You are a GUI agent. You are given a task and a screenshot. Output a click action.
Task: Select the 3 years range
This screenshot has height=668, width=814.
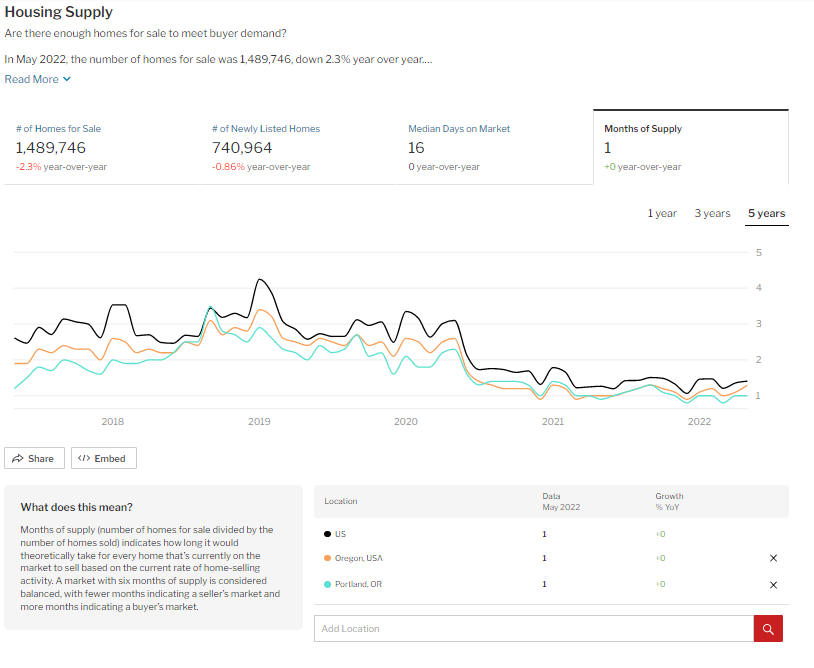pos(712,213)
